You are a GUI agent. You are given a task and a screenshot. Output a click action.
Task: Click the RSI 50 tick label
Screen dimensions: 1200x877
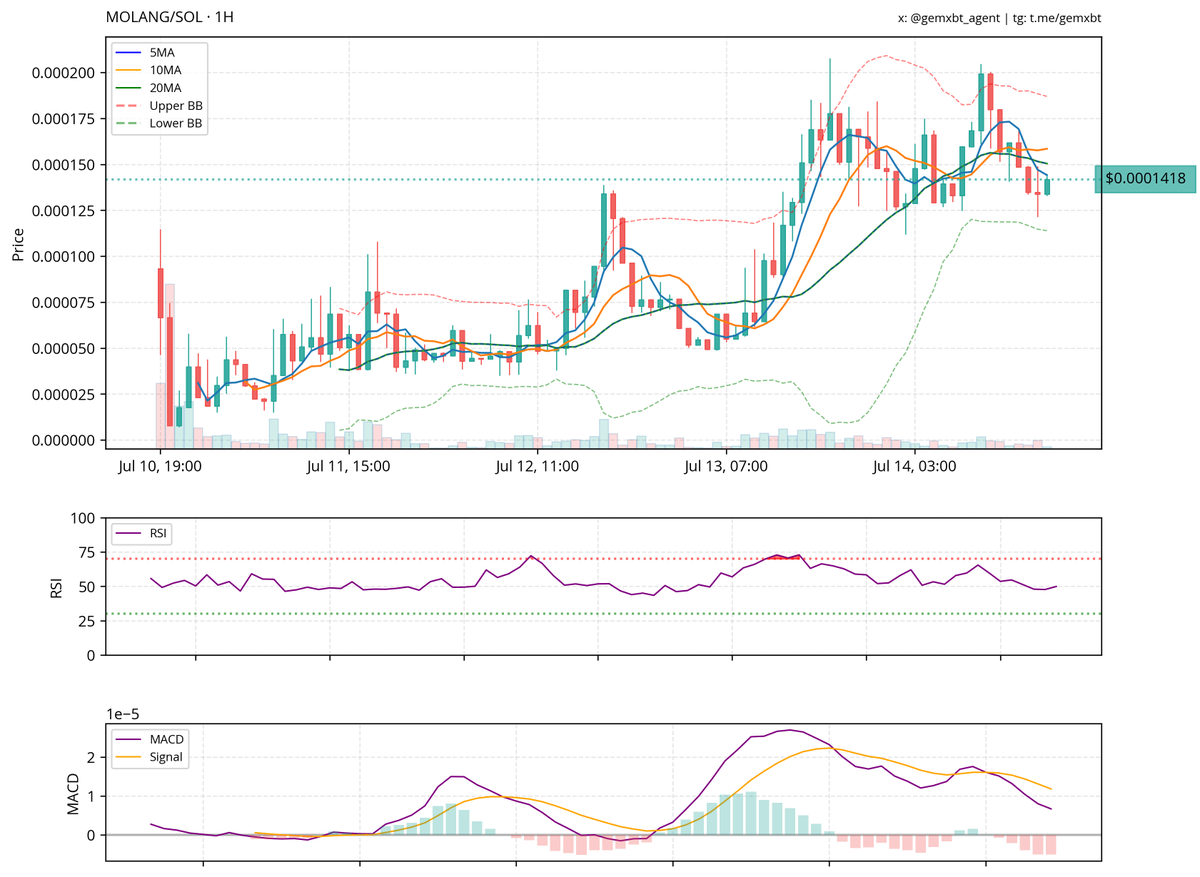pos(86,587)
